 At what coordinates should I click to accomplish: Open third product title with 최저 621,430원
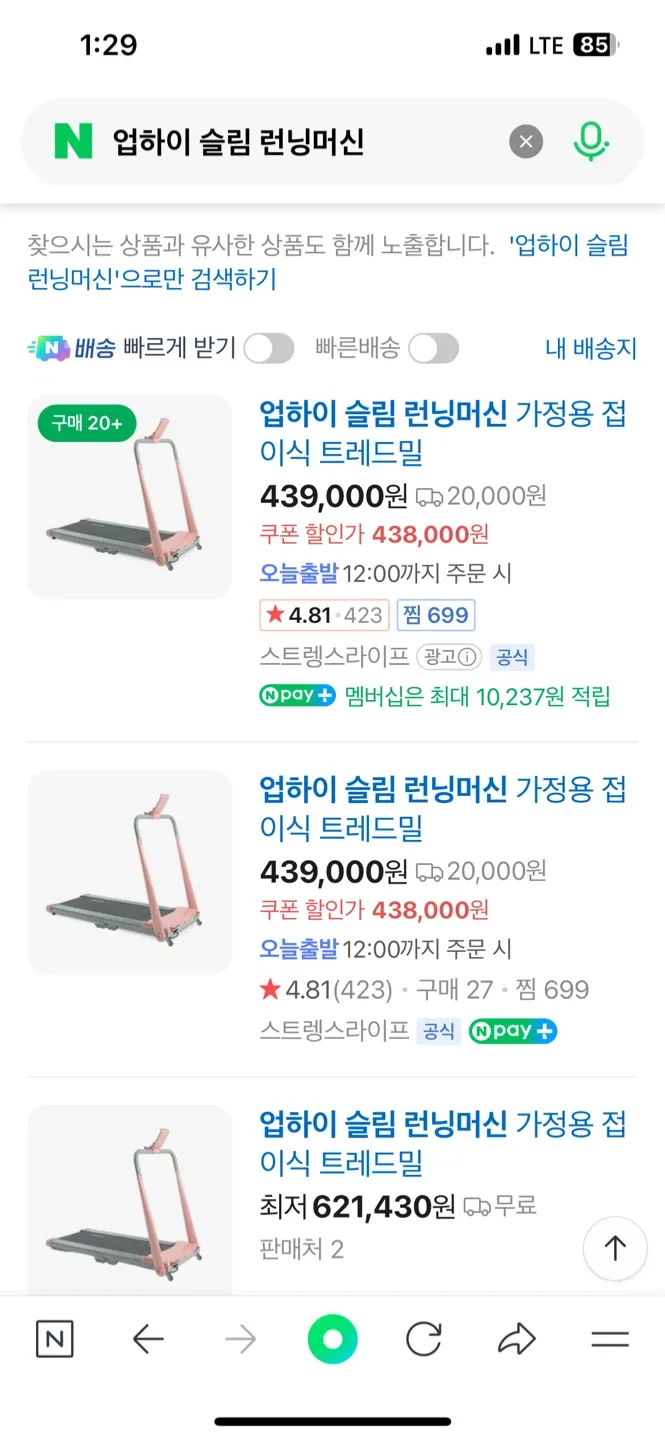(x=442, y=1142)
